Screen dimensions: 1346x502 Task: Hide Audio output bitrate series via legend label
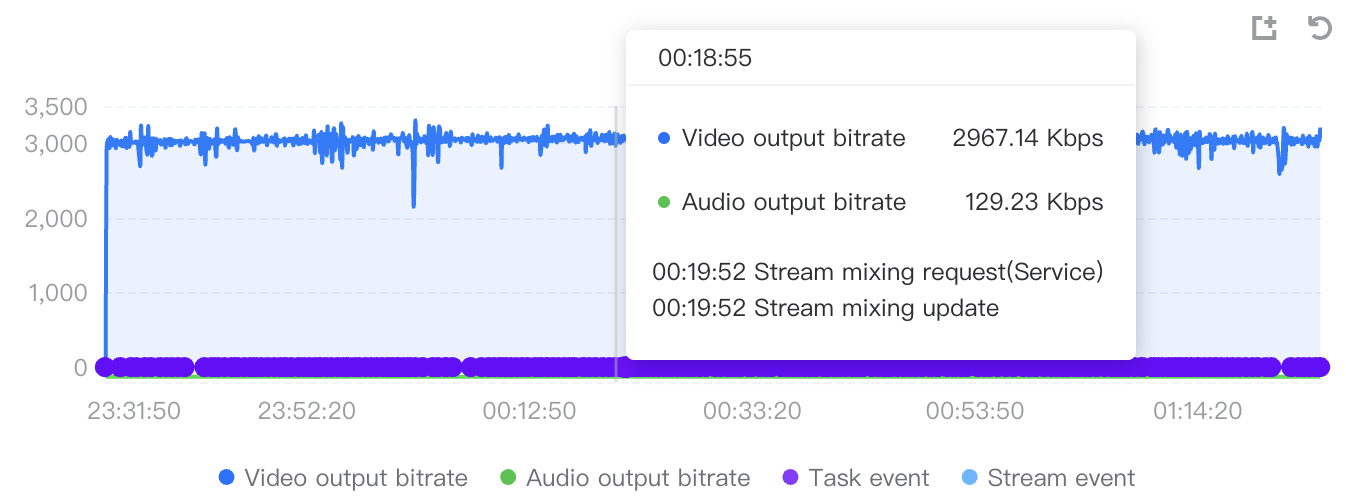[637, 478]
